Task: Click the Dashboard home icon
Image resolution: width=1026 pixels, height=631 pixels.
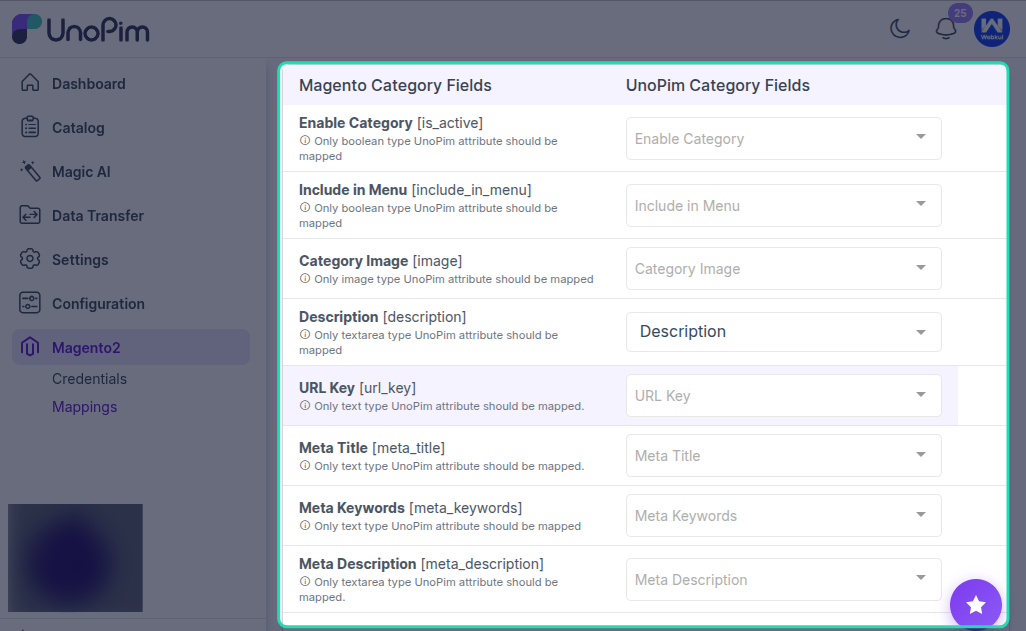Action: point(30,83)
